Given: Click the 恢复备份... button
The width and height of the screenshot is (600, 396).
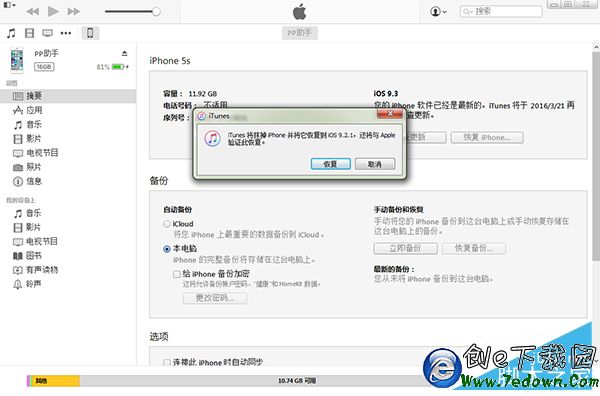Looking at the screenshot, I should pyautogui.click(x=474, y=248).
